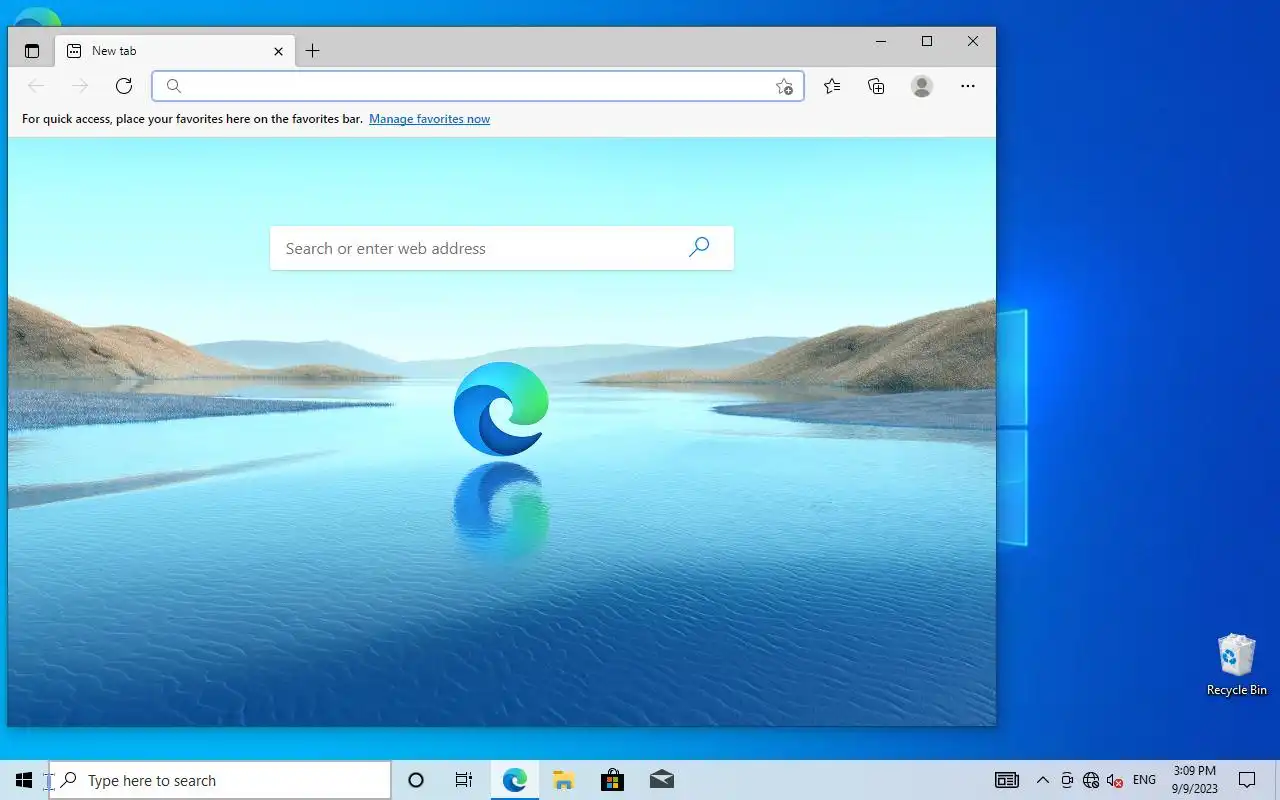Click the Edge logo on the page
The image size is (1280, 800).
point(501,408)
